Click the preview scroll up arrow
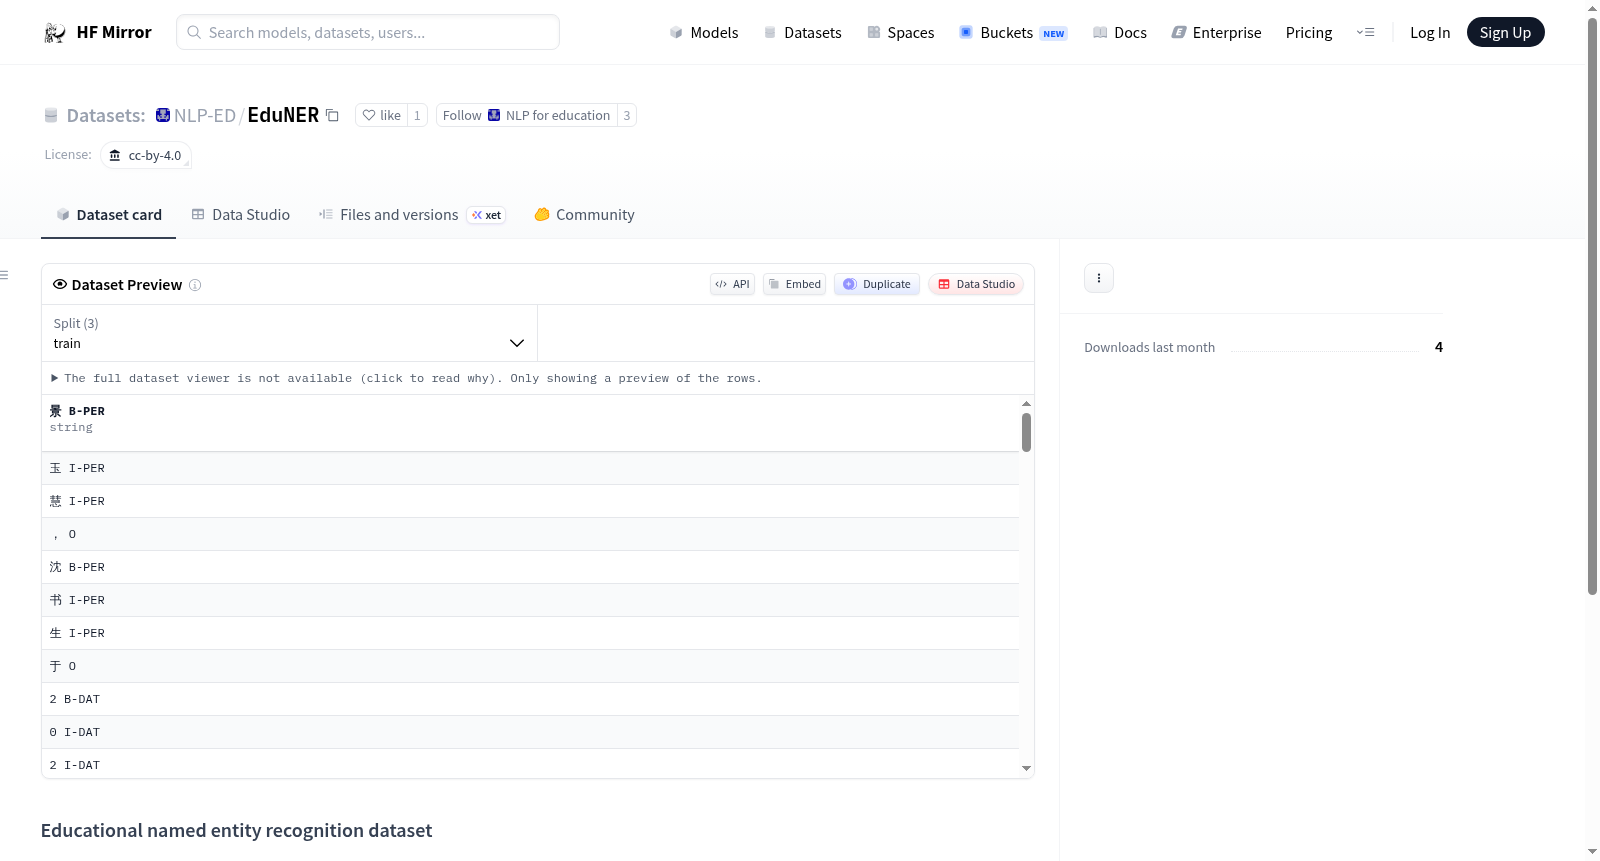This screenshot has height=861, width=1600. (1026, 404)
